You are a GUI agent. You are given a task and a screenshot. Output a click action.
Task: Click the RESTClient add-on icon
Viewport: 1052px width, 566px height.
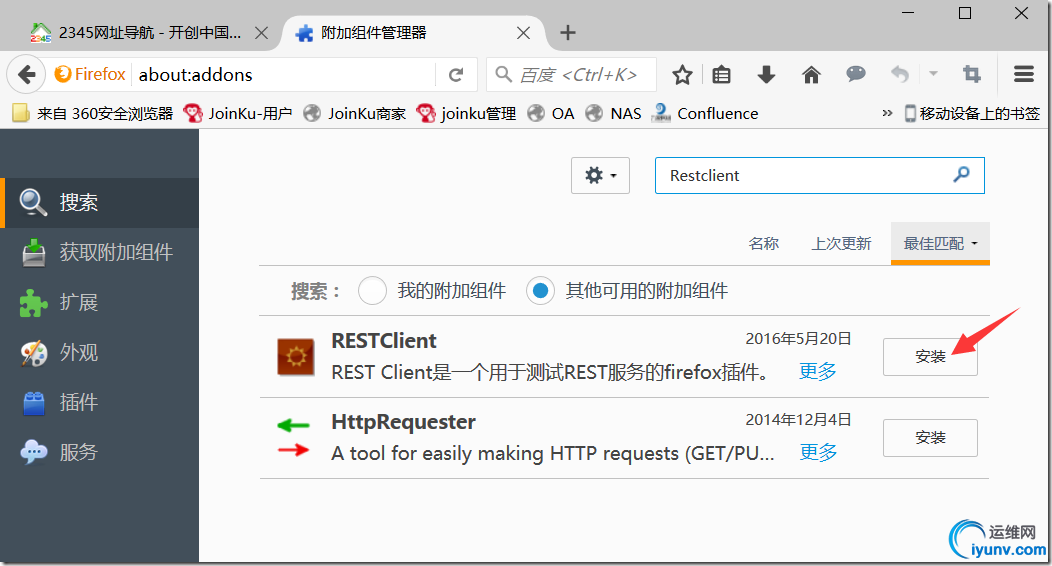[x=296, y=357]
